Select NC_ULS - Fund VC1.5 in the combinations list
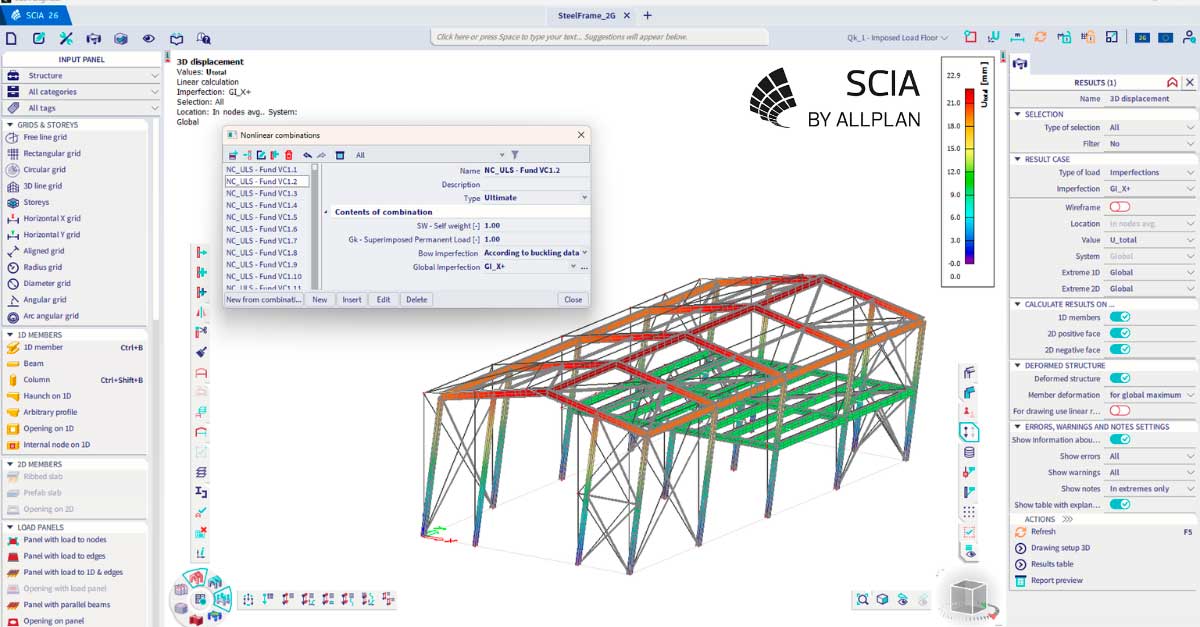The width and height of the screenshot is (1200, 627). coord(261,217)
